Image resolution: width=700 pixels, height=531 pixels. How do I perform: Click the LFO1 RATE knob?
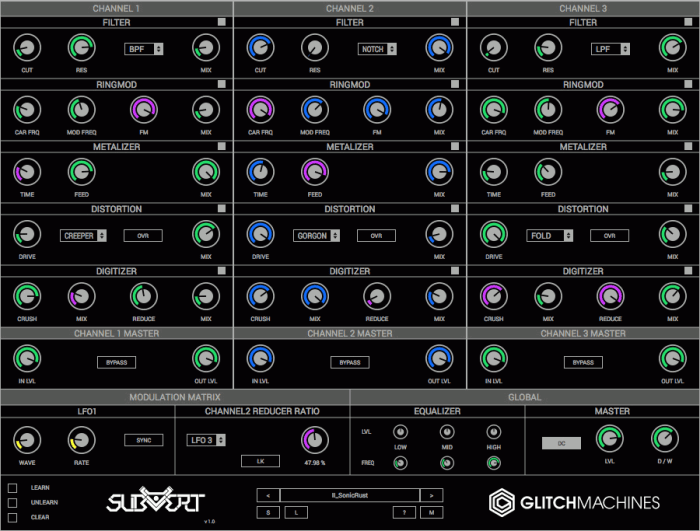coord(82,440)
